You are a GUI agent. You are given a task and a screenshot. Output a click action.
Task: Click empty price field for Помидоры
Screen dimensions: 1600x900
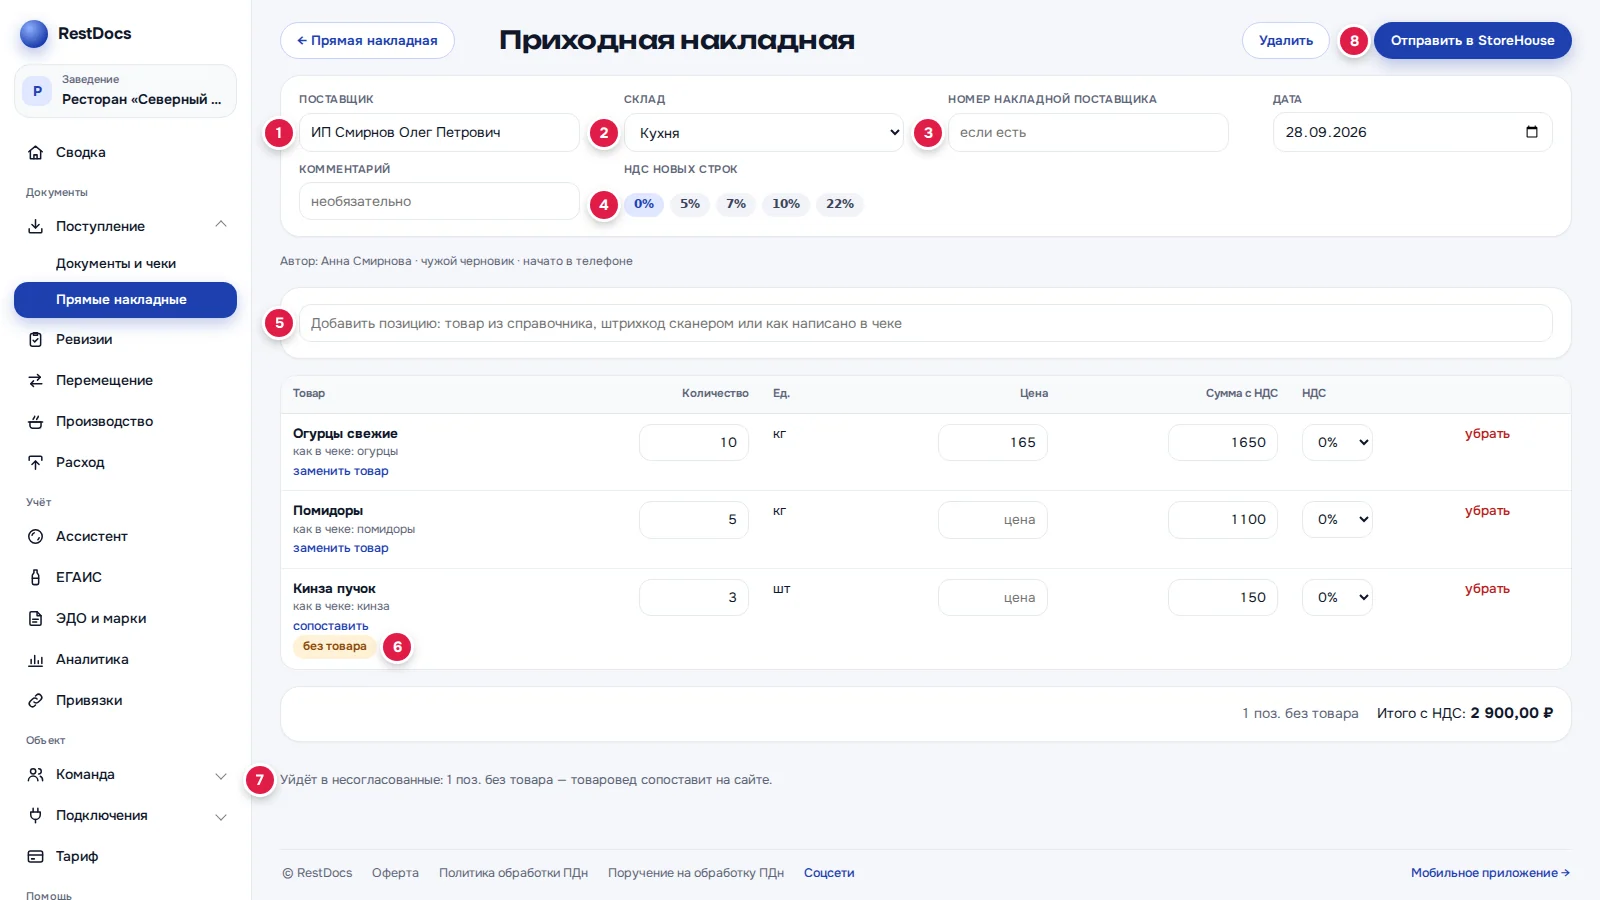click(993, 520)
